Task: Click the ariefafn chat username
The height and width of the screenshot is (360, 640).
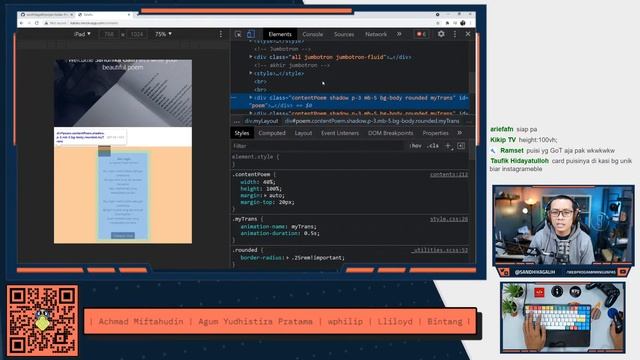Action: coord(501,129)
